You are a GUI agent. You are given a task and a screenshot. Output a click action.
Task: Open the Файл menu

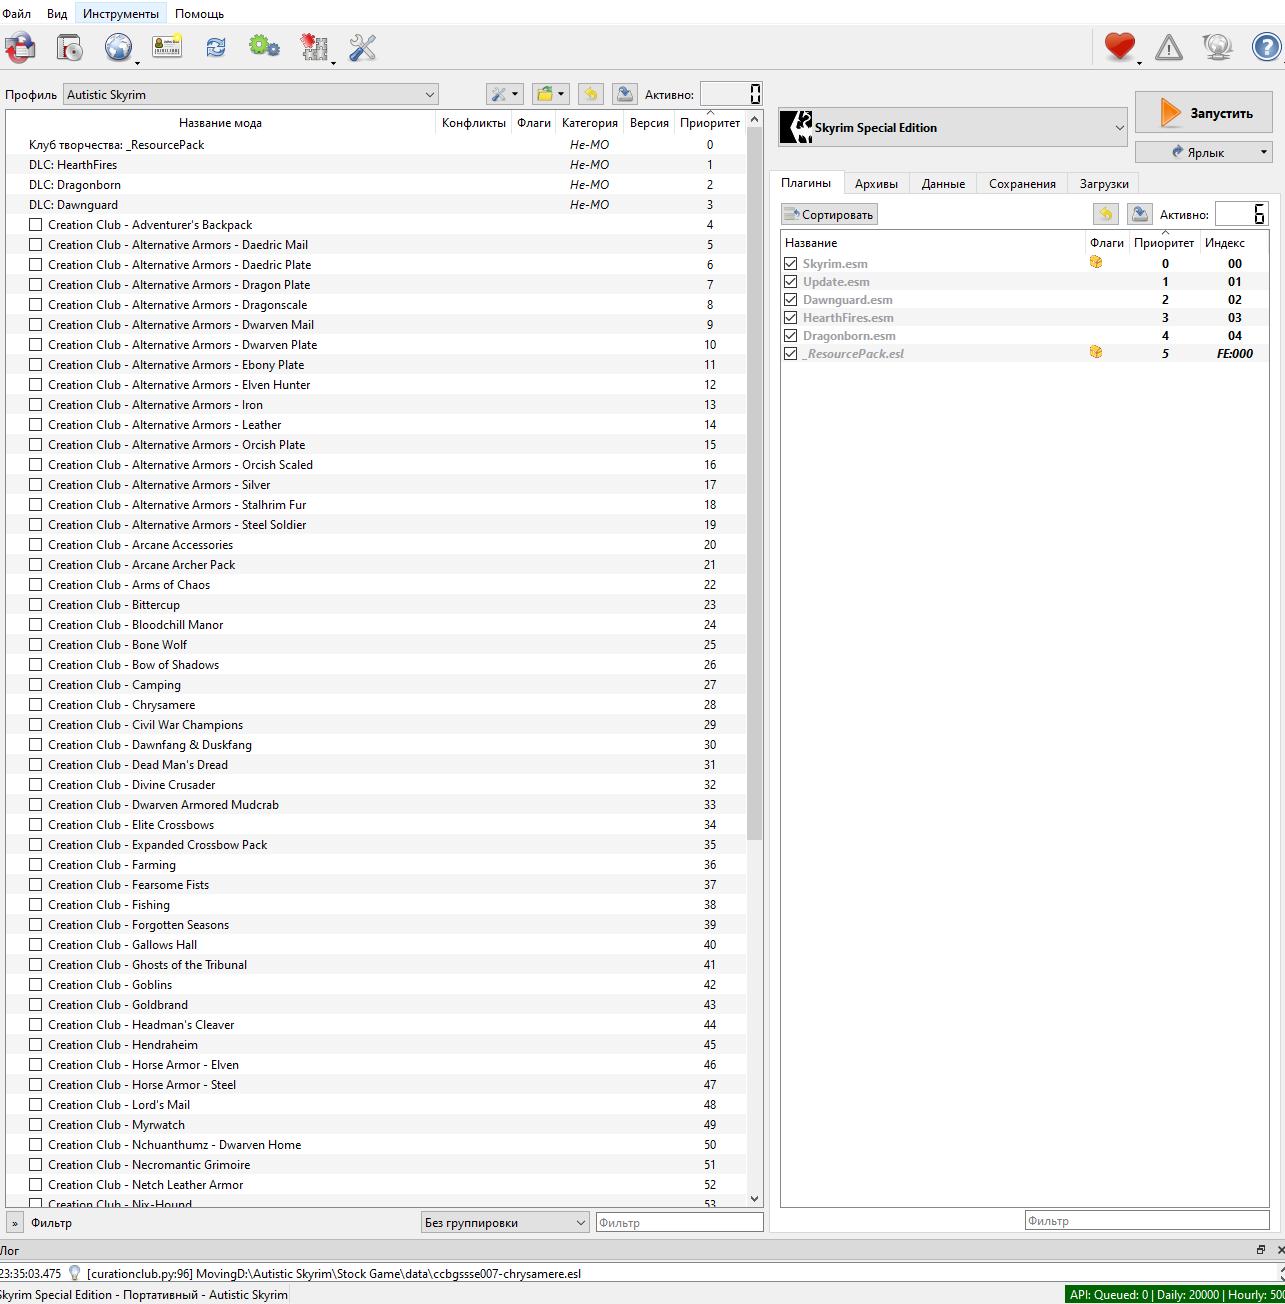coord(16,14)
